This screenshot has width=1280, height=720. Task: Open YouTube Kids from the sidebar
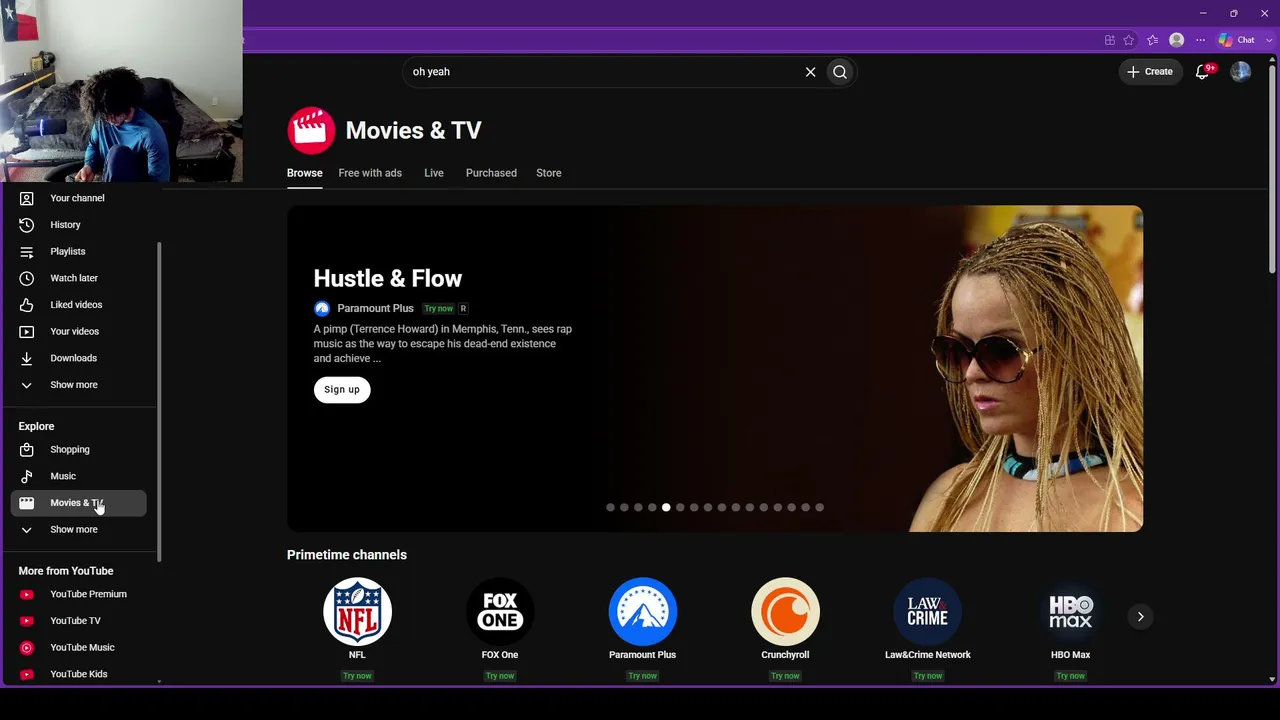(x=78, y=674)
